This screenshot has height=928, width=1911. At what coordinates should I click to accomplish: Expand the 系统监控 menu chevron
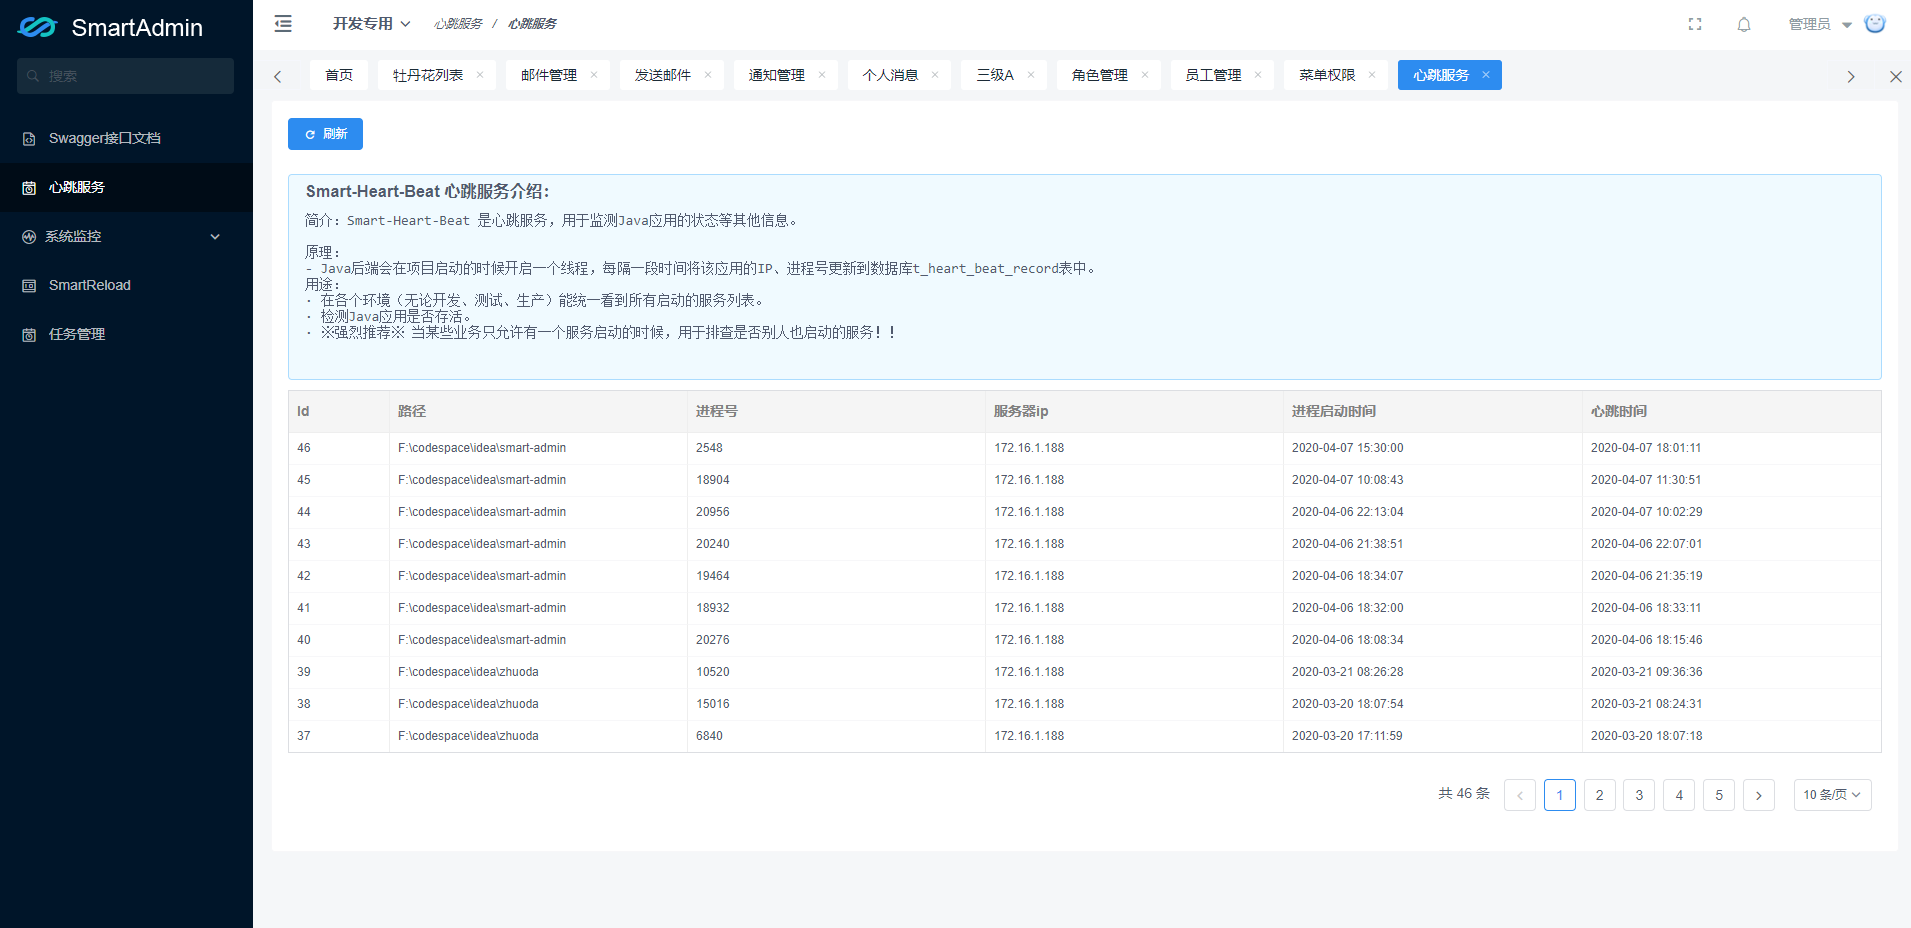215,237
